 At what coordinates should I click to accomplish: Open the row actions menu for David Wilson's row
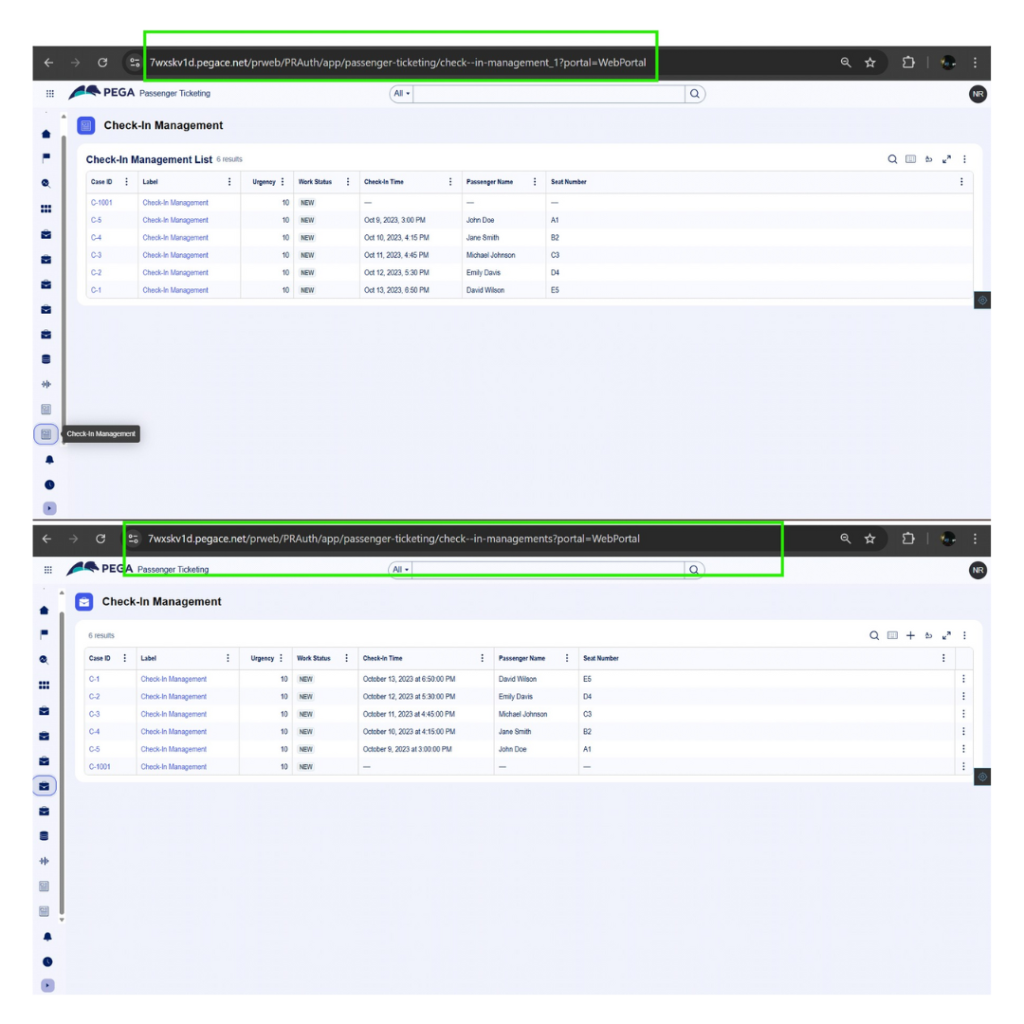(963, 679)
